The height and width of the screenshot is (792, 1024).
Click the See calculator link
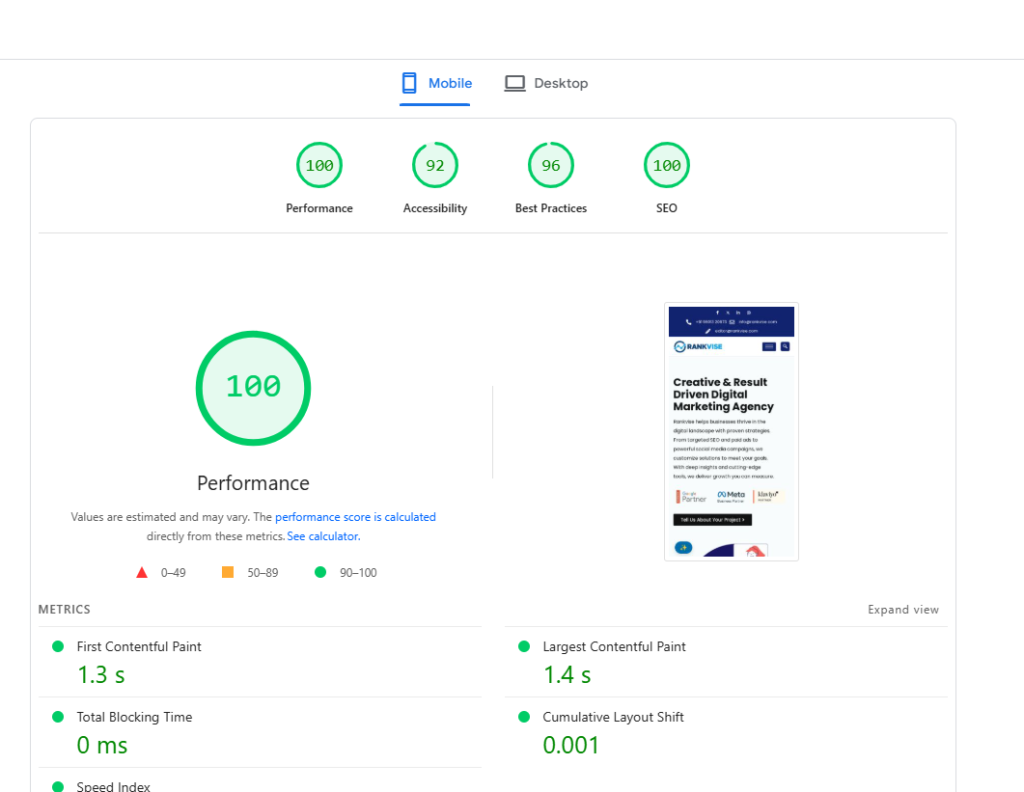tap(322, 536)
